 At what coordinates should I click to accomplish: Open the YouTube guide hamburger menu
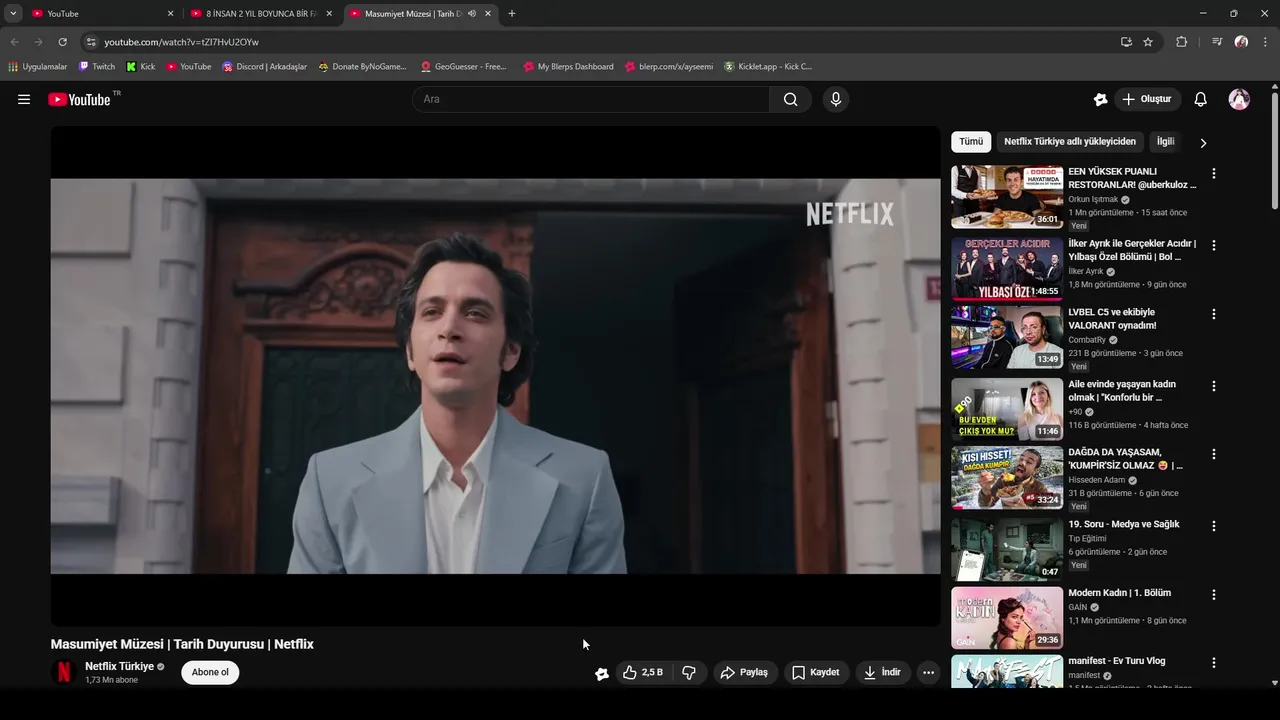(x=24, y=99)
